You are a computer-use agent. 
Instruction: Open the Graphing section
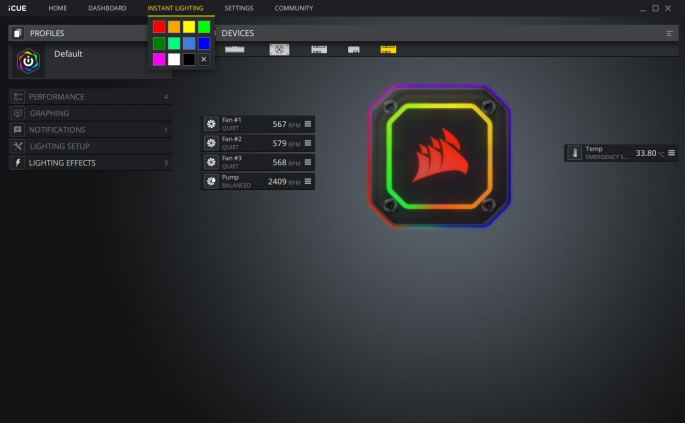point(90,113)
